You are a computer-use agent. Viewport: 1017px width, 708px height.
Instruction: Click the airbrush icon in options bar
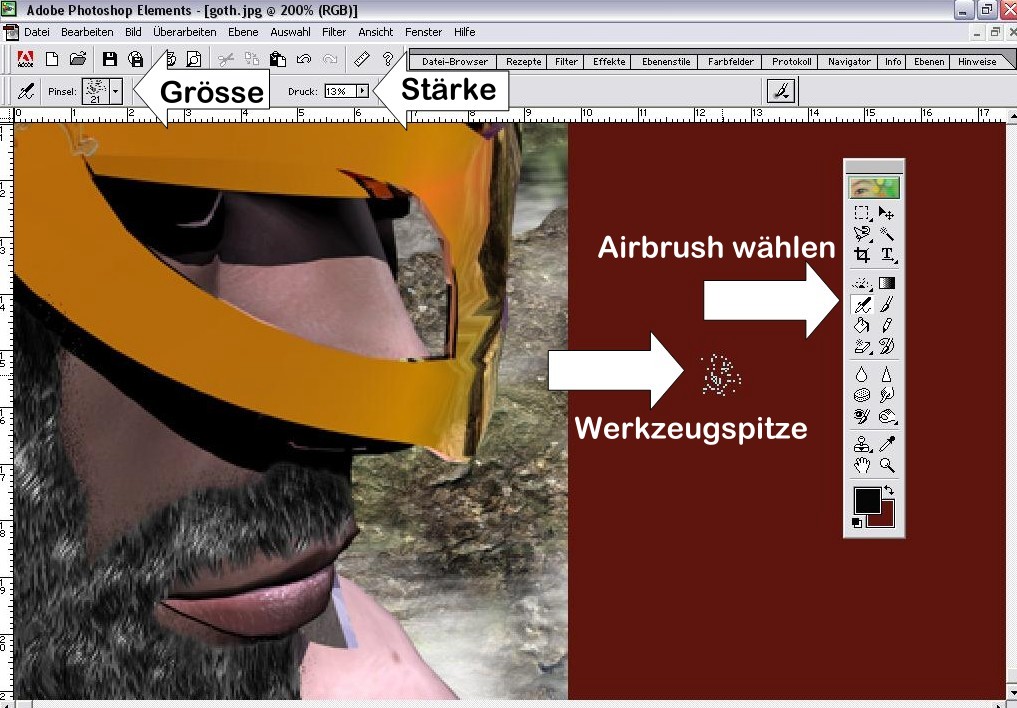pyautogui.click(x=26, y=91)
